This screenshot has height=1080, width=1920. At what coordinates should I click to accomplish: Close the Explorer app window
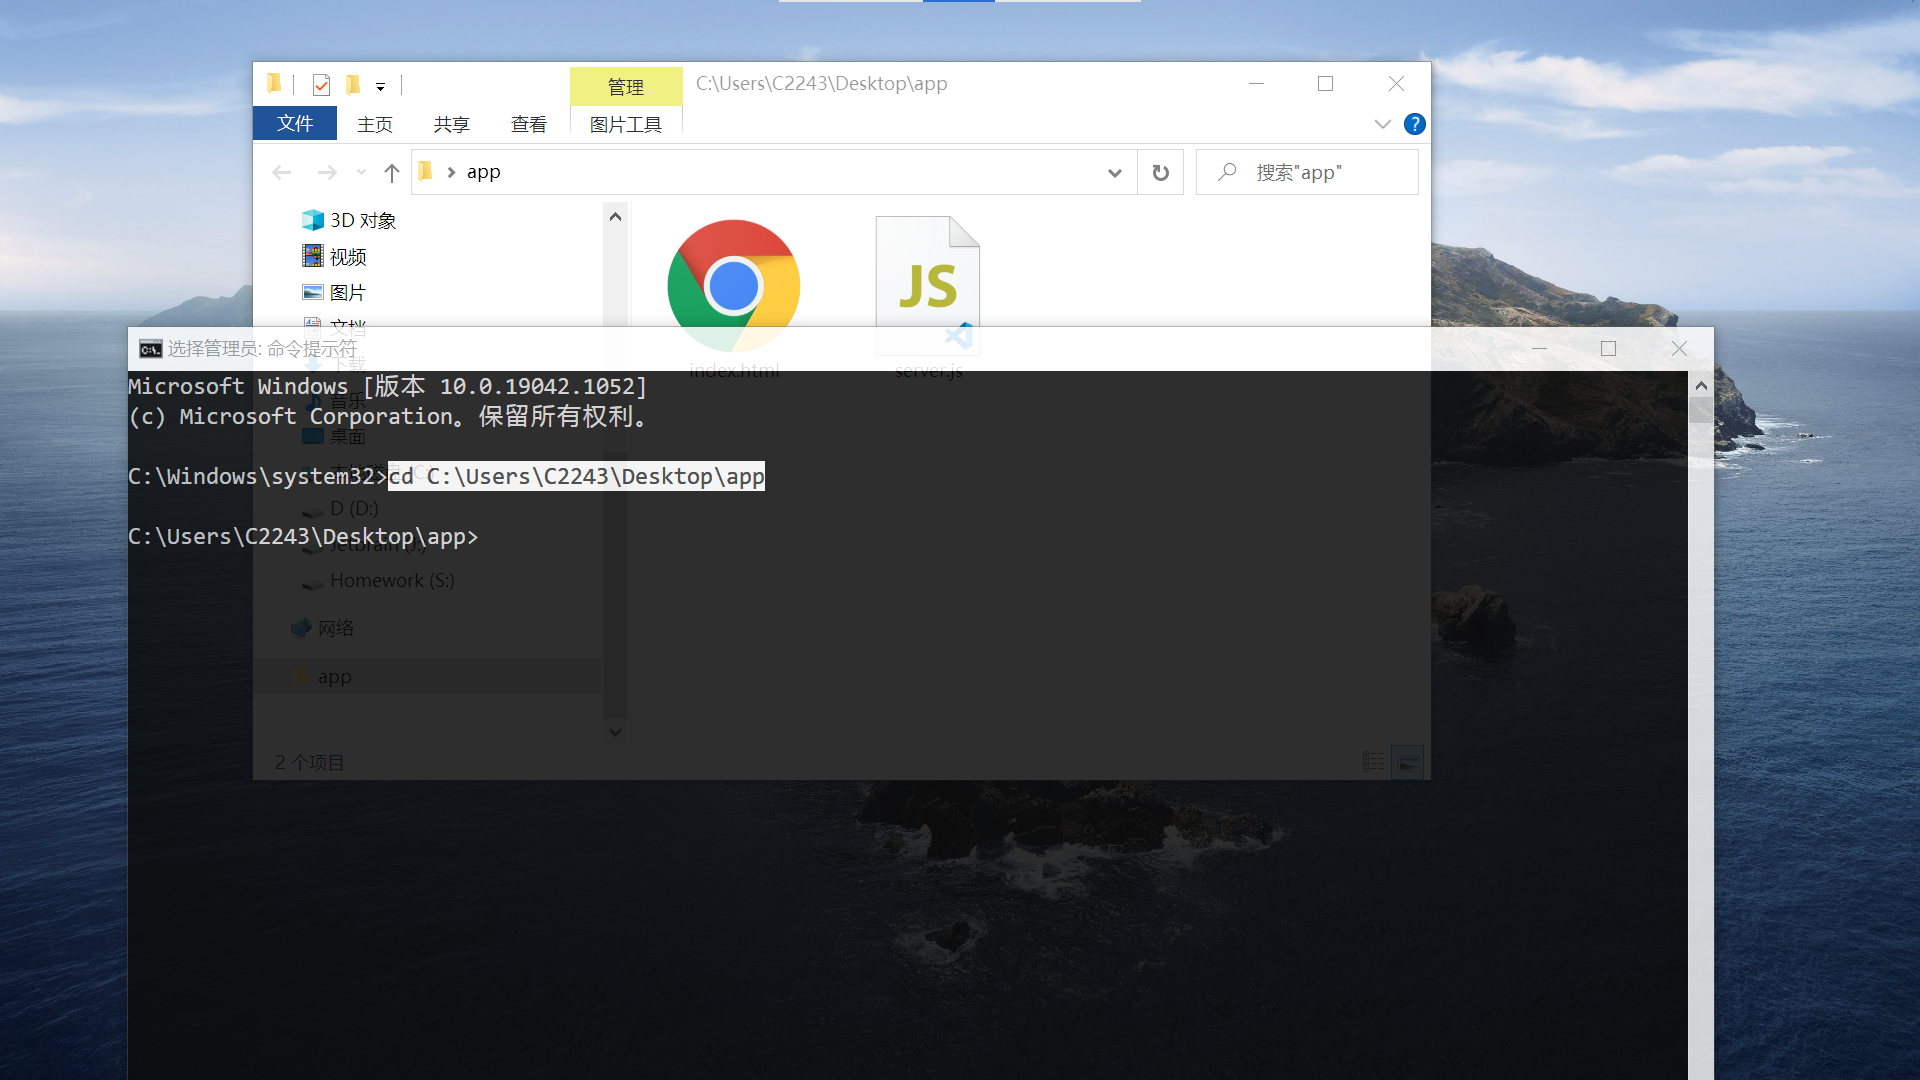pos(1396,84)
